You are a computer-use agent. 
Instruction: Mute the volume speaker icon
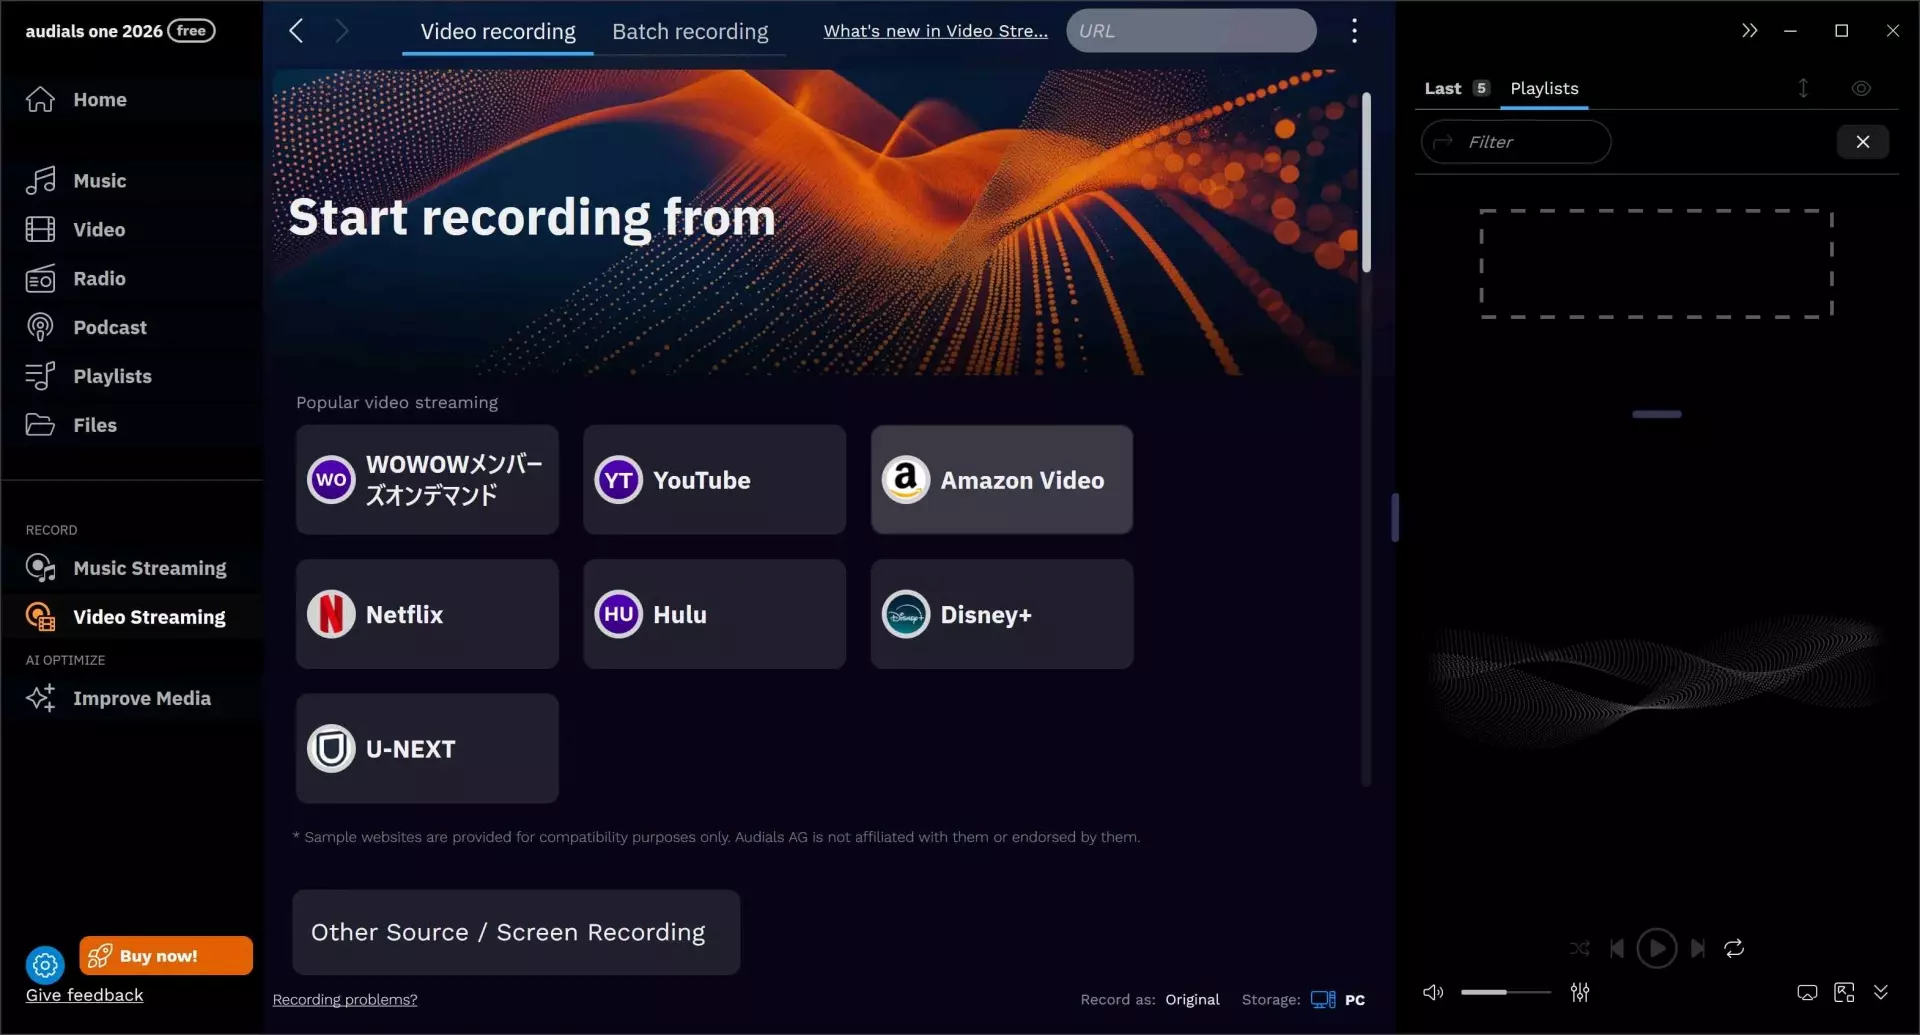[x=1433, y=992]
